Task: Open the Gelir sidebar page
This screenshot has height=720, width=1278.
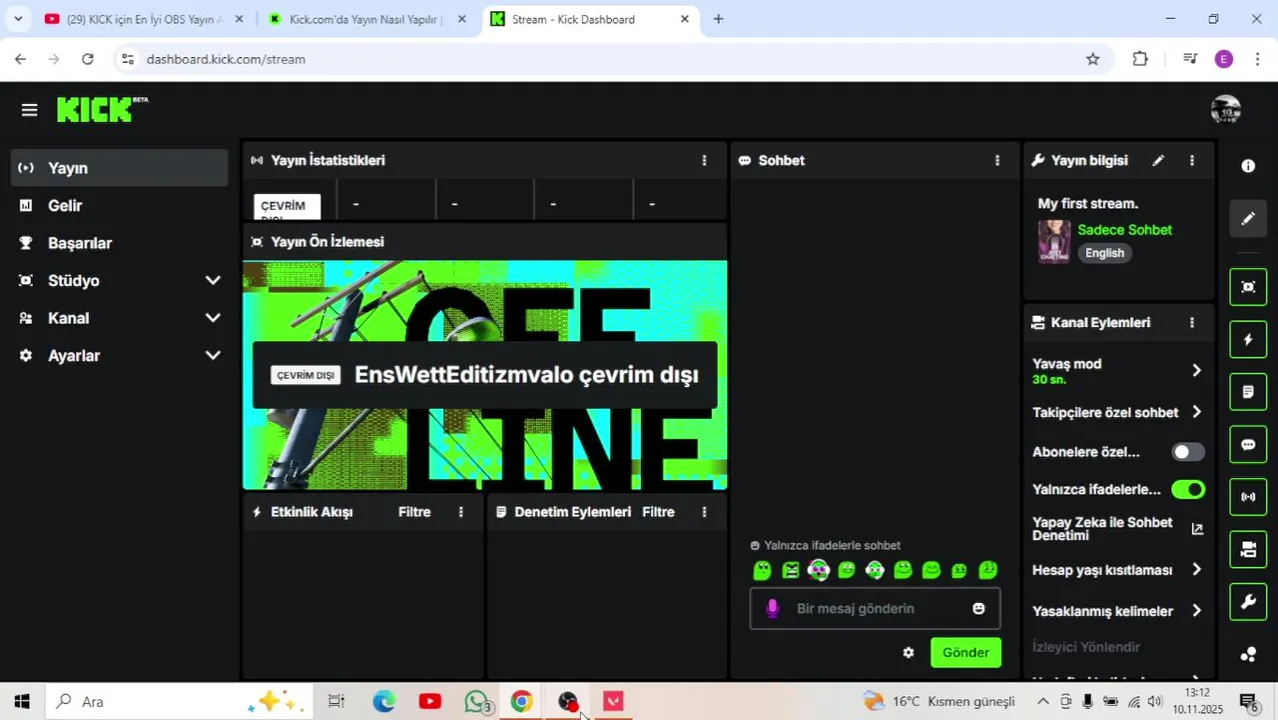Action: [x=120, y=205]
